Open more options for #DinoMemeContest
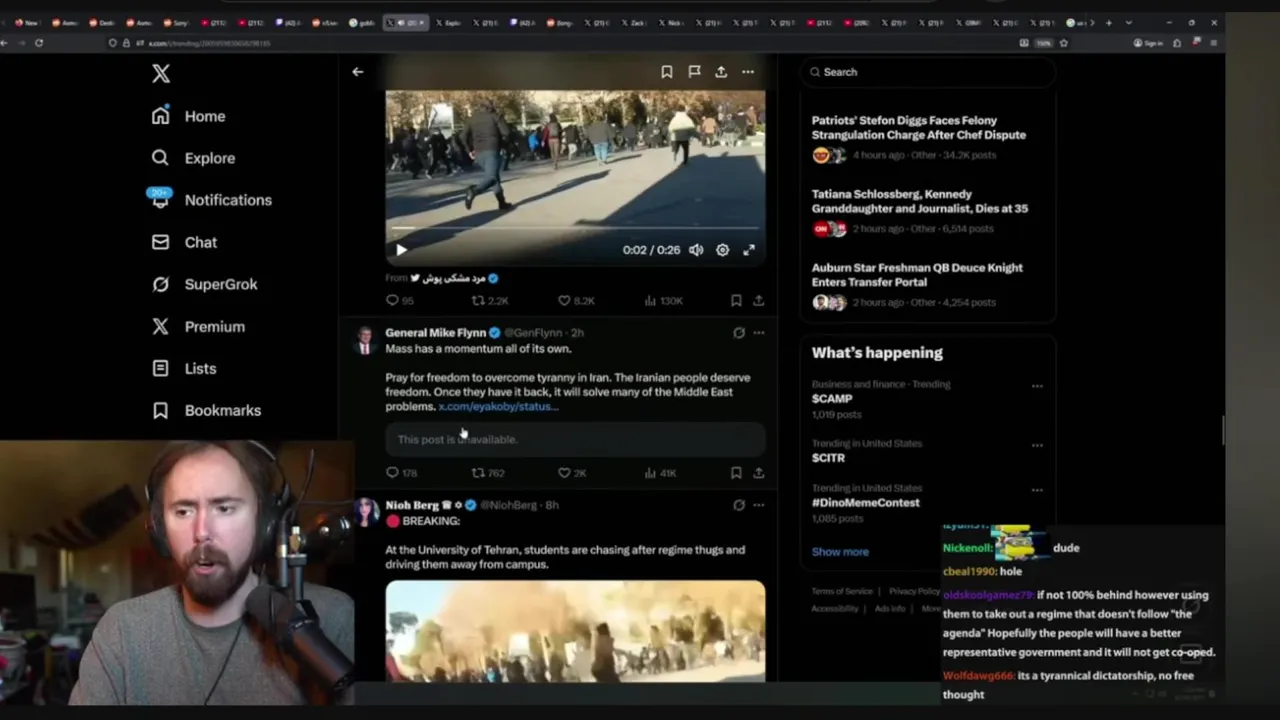This screenshot has height=720, width=1280. 1037,490
